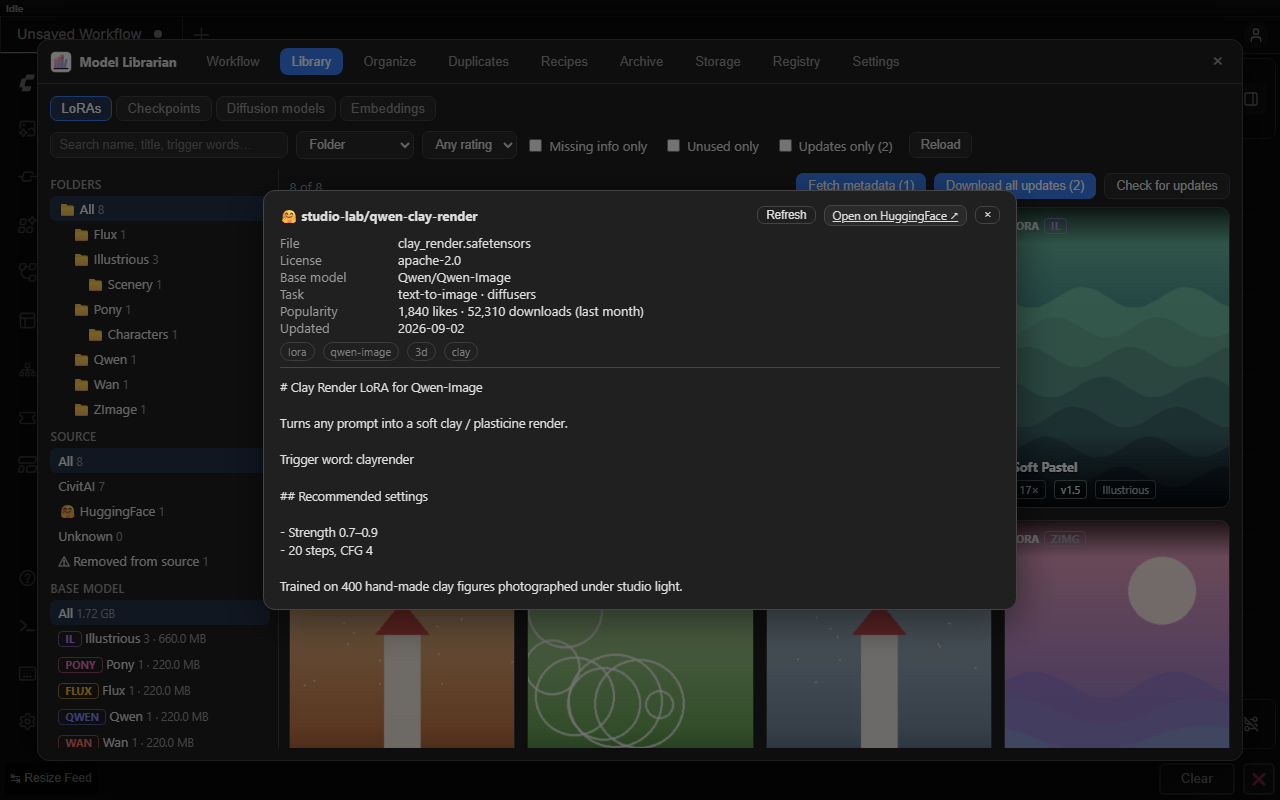Toggle the Updates only checkbox
1280x800 pixels.
point(786,146)
